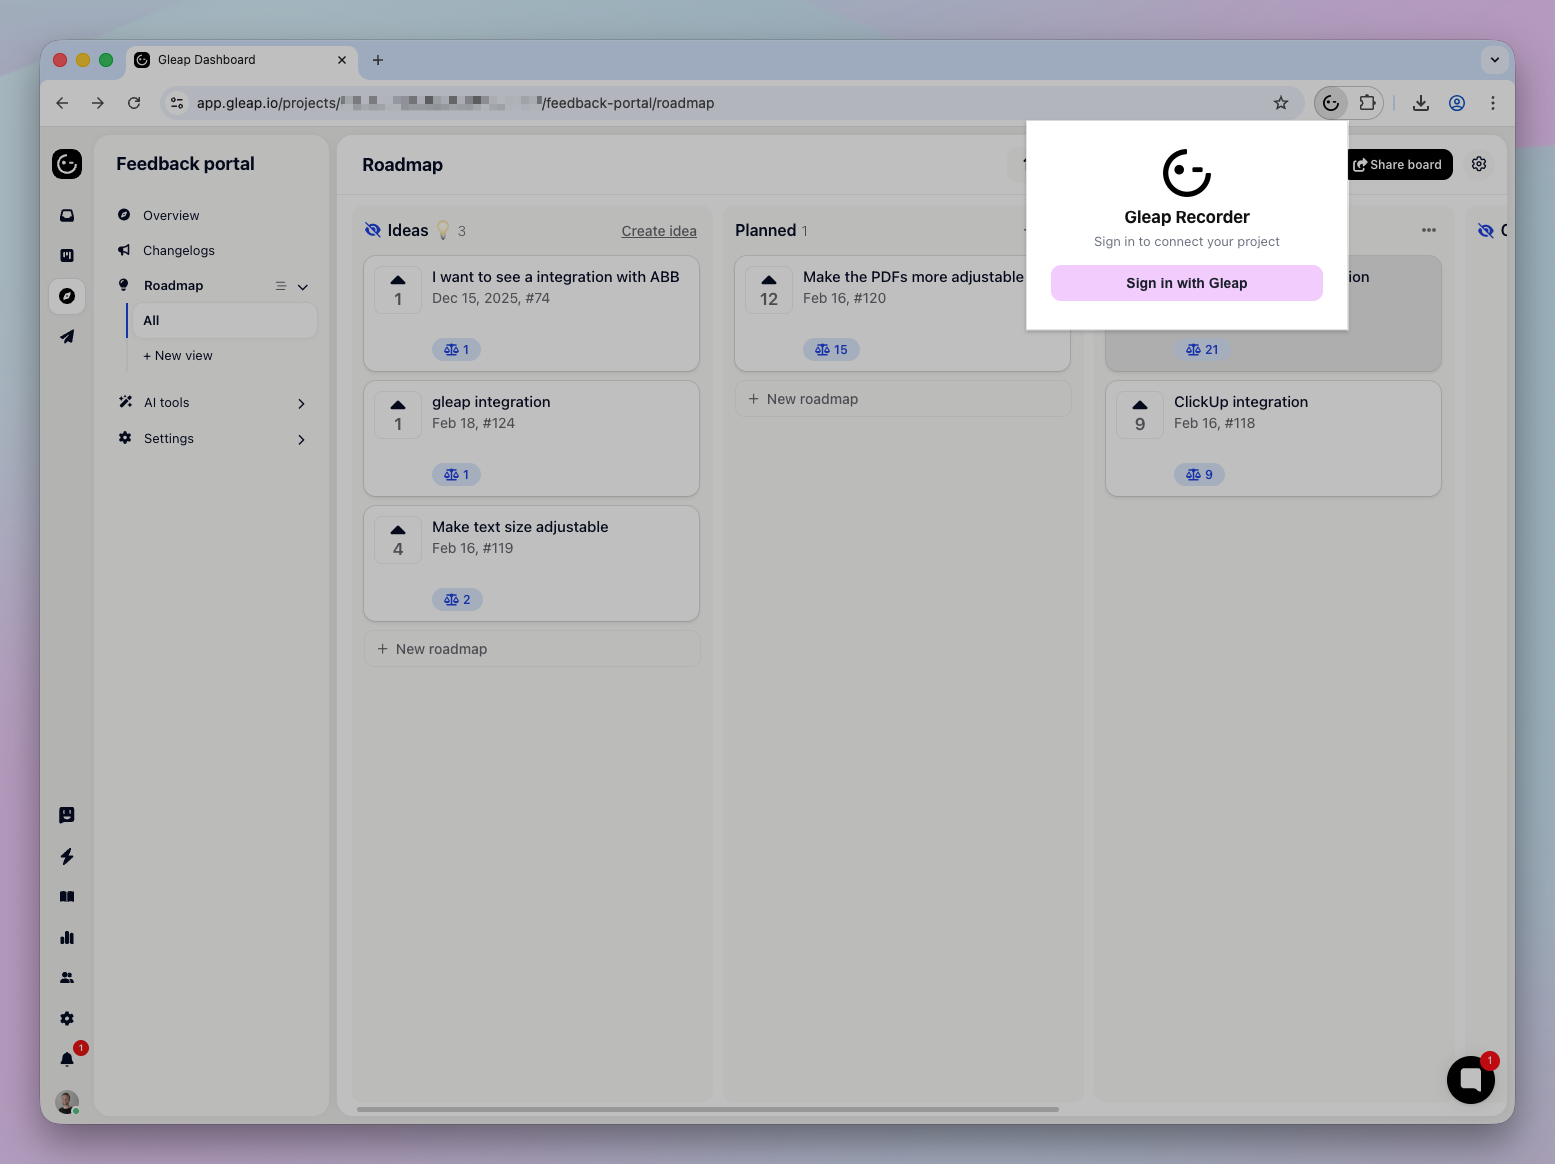Open the "gleap integration" card title

[491, 402]
